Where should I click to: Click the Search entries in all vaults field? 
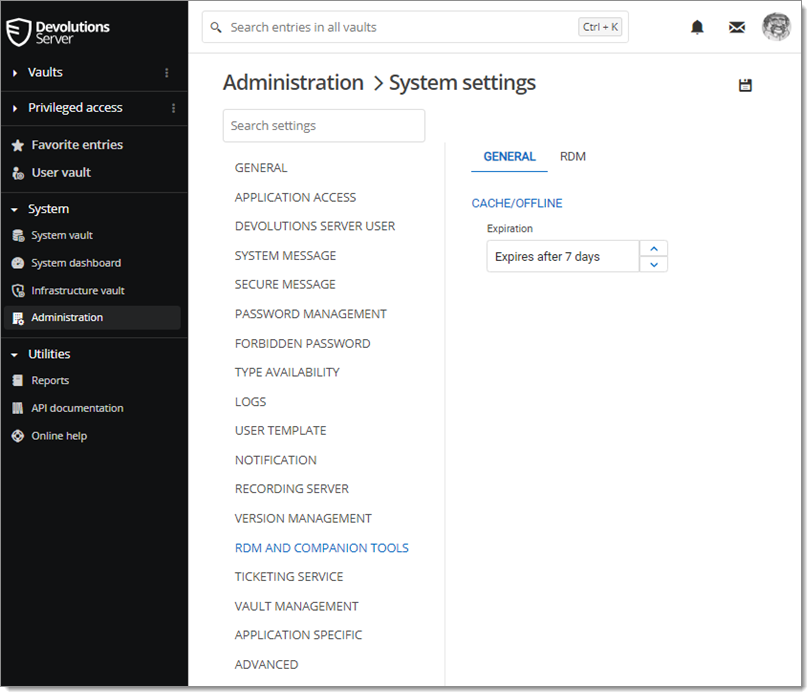click(415, 27)
